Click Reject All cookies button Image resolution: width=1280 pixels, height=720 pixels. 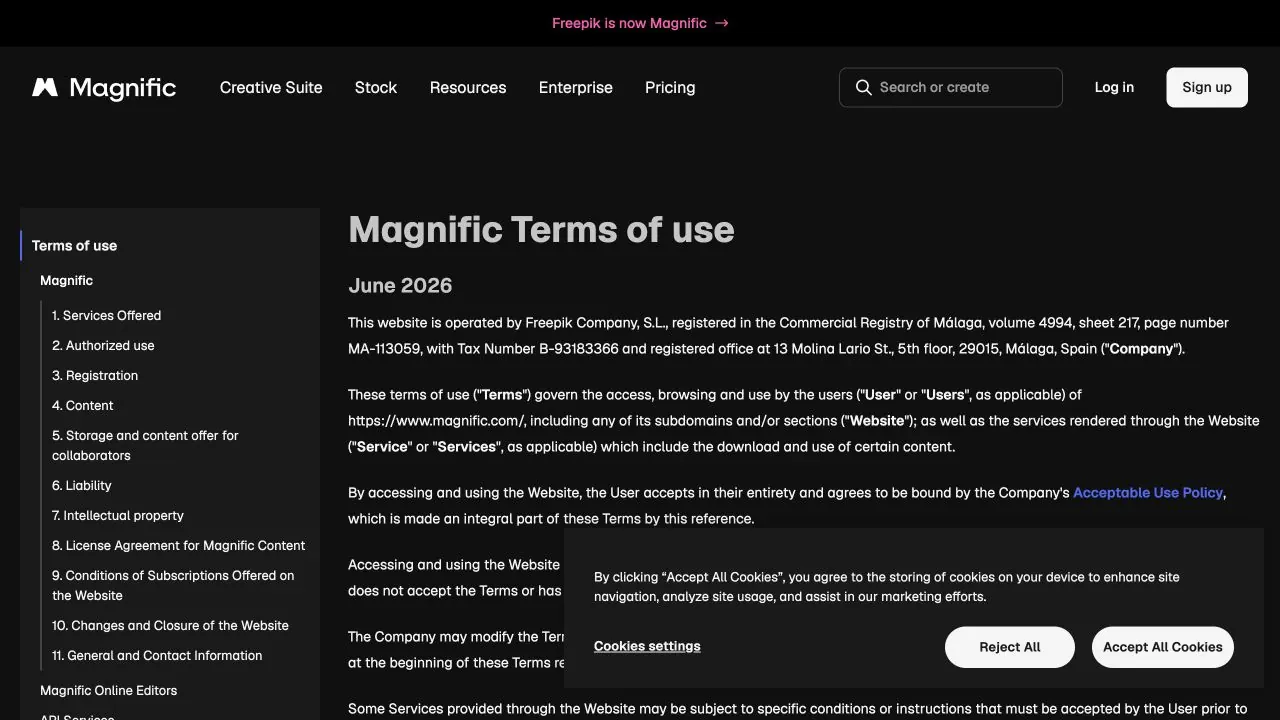(1010, 647)
